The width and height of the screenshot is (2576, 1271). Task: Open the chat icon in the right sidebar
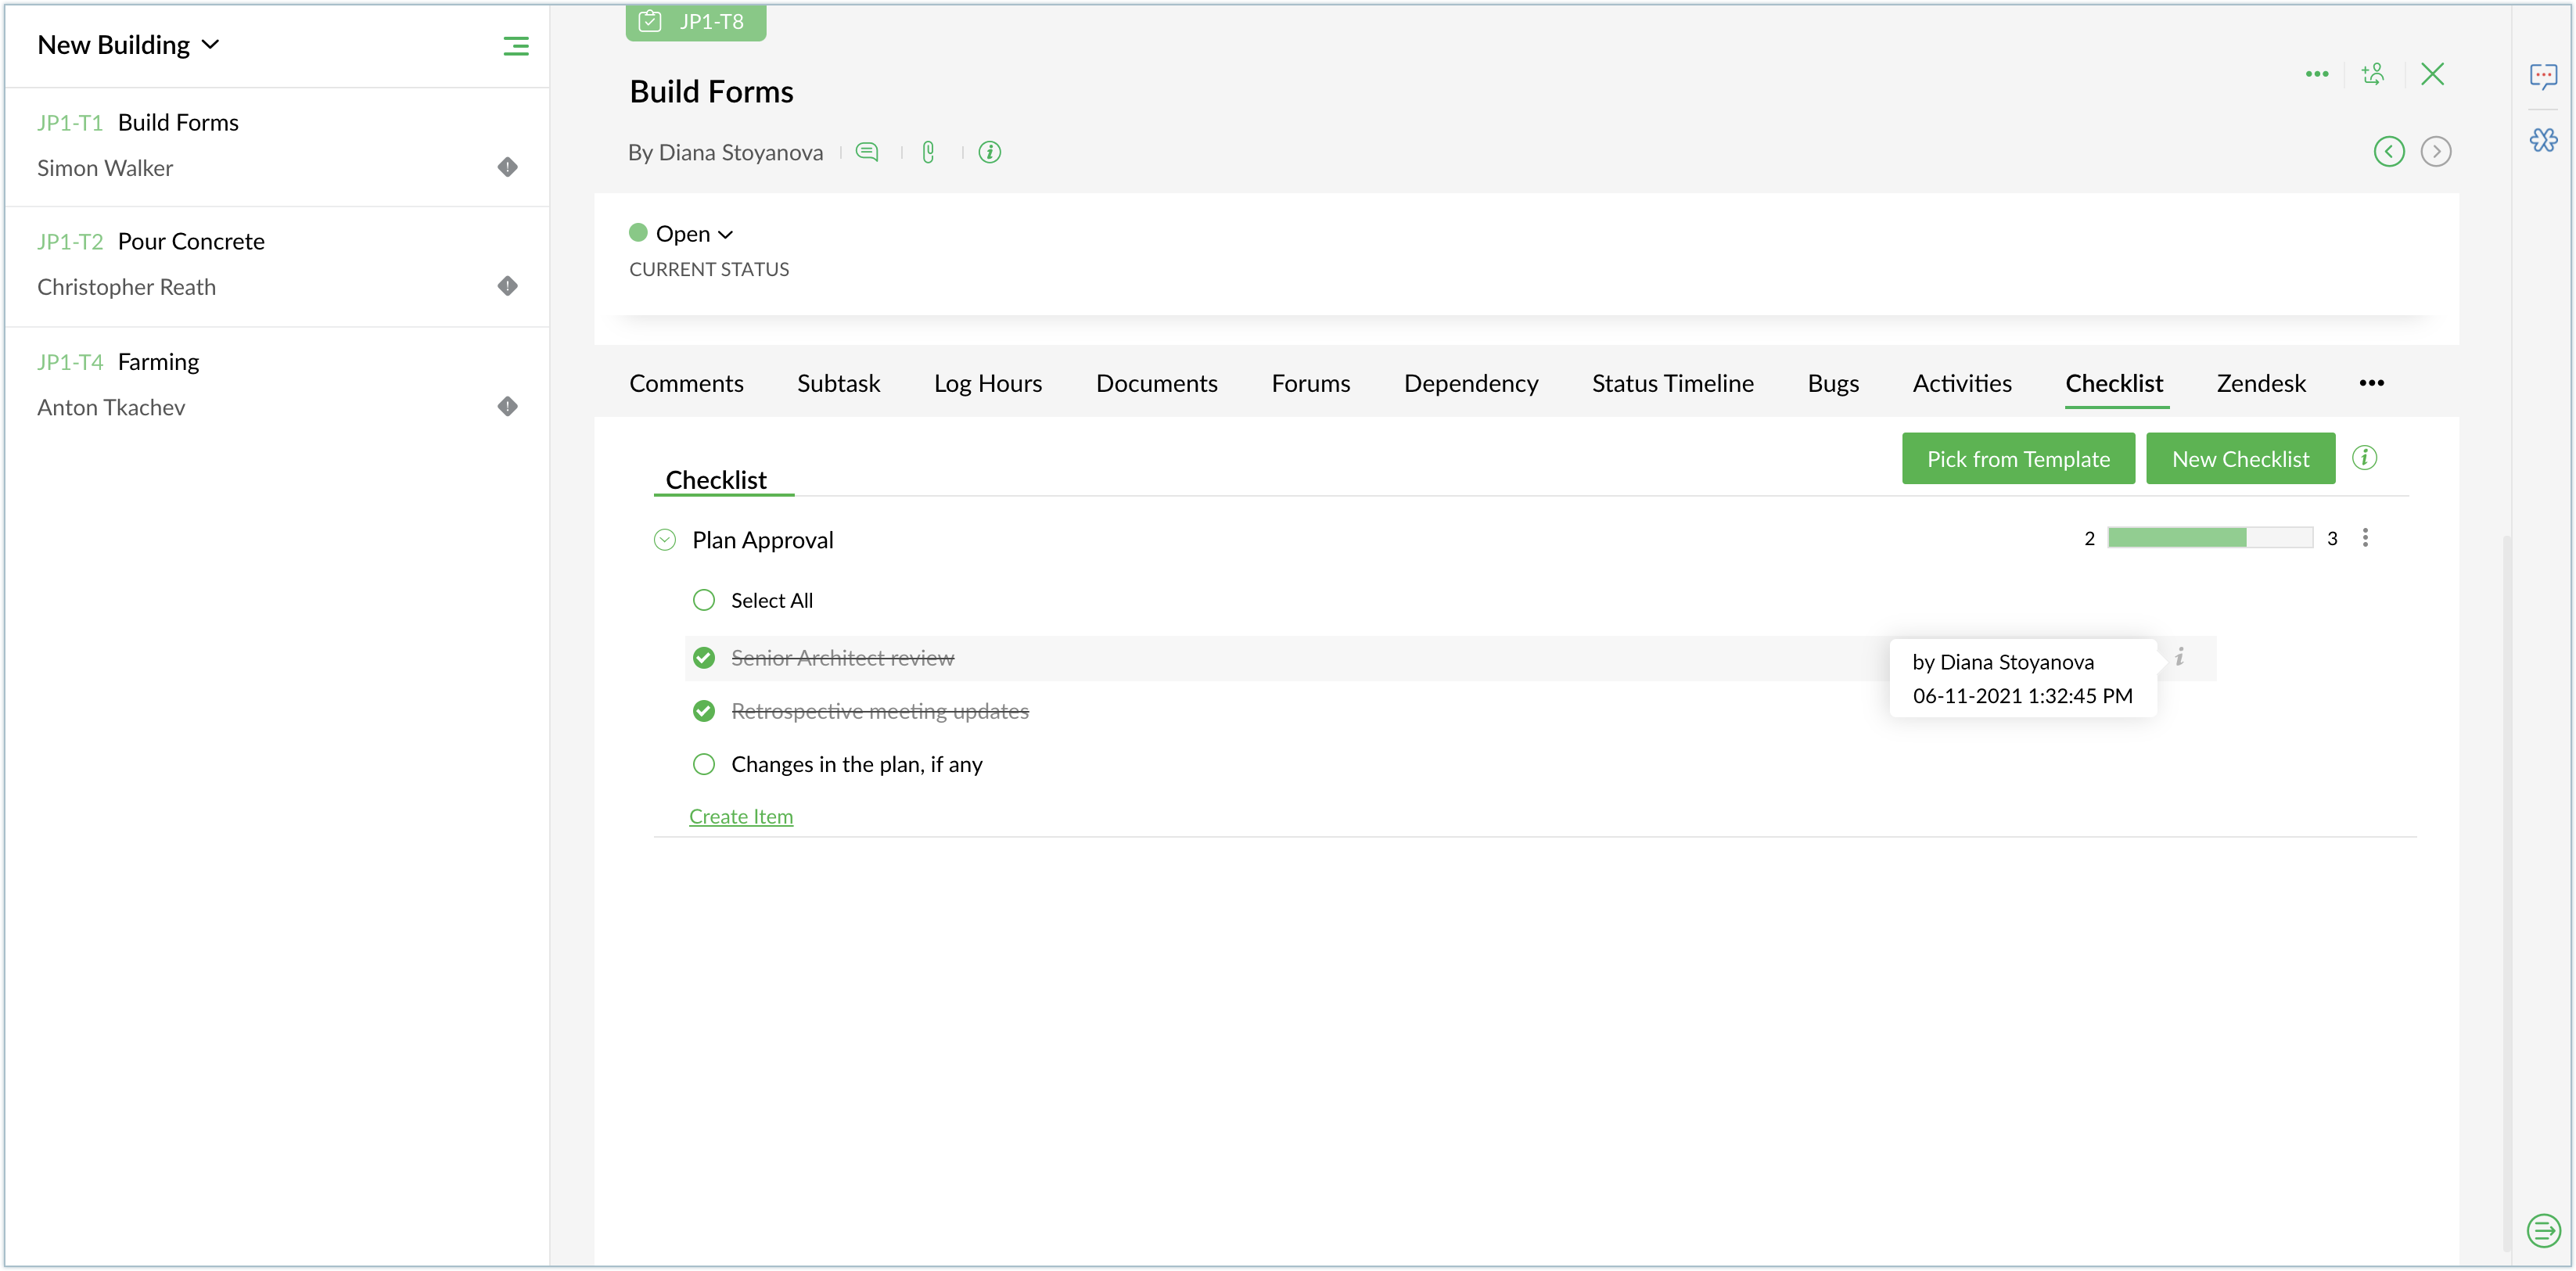[x=2543, y=76]
